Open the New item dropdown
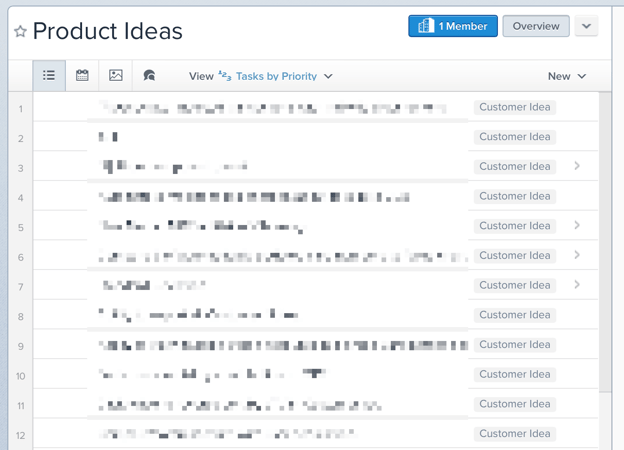 point(567,76)
